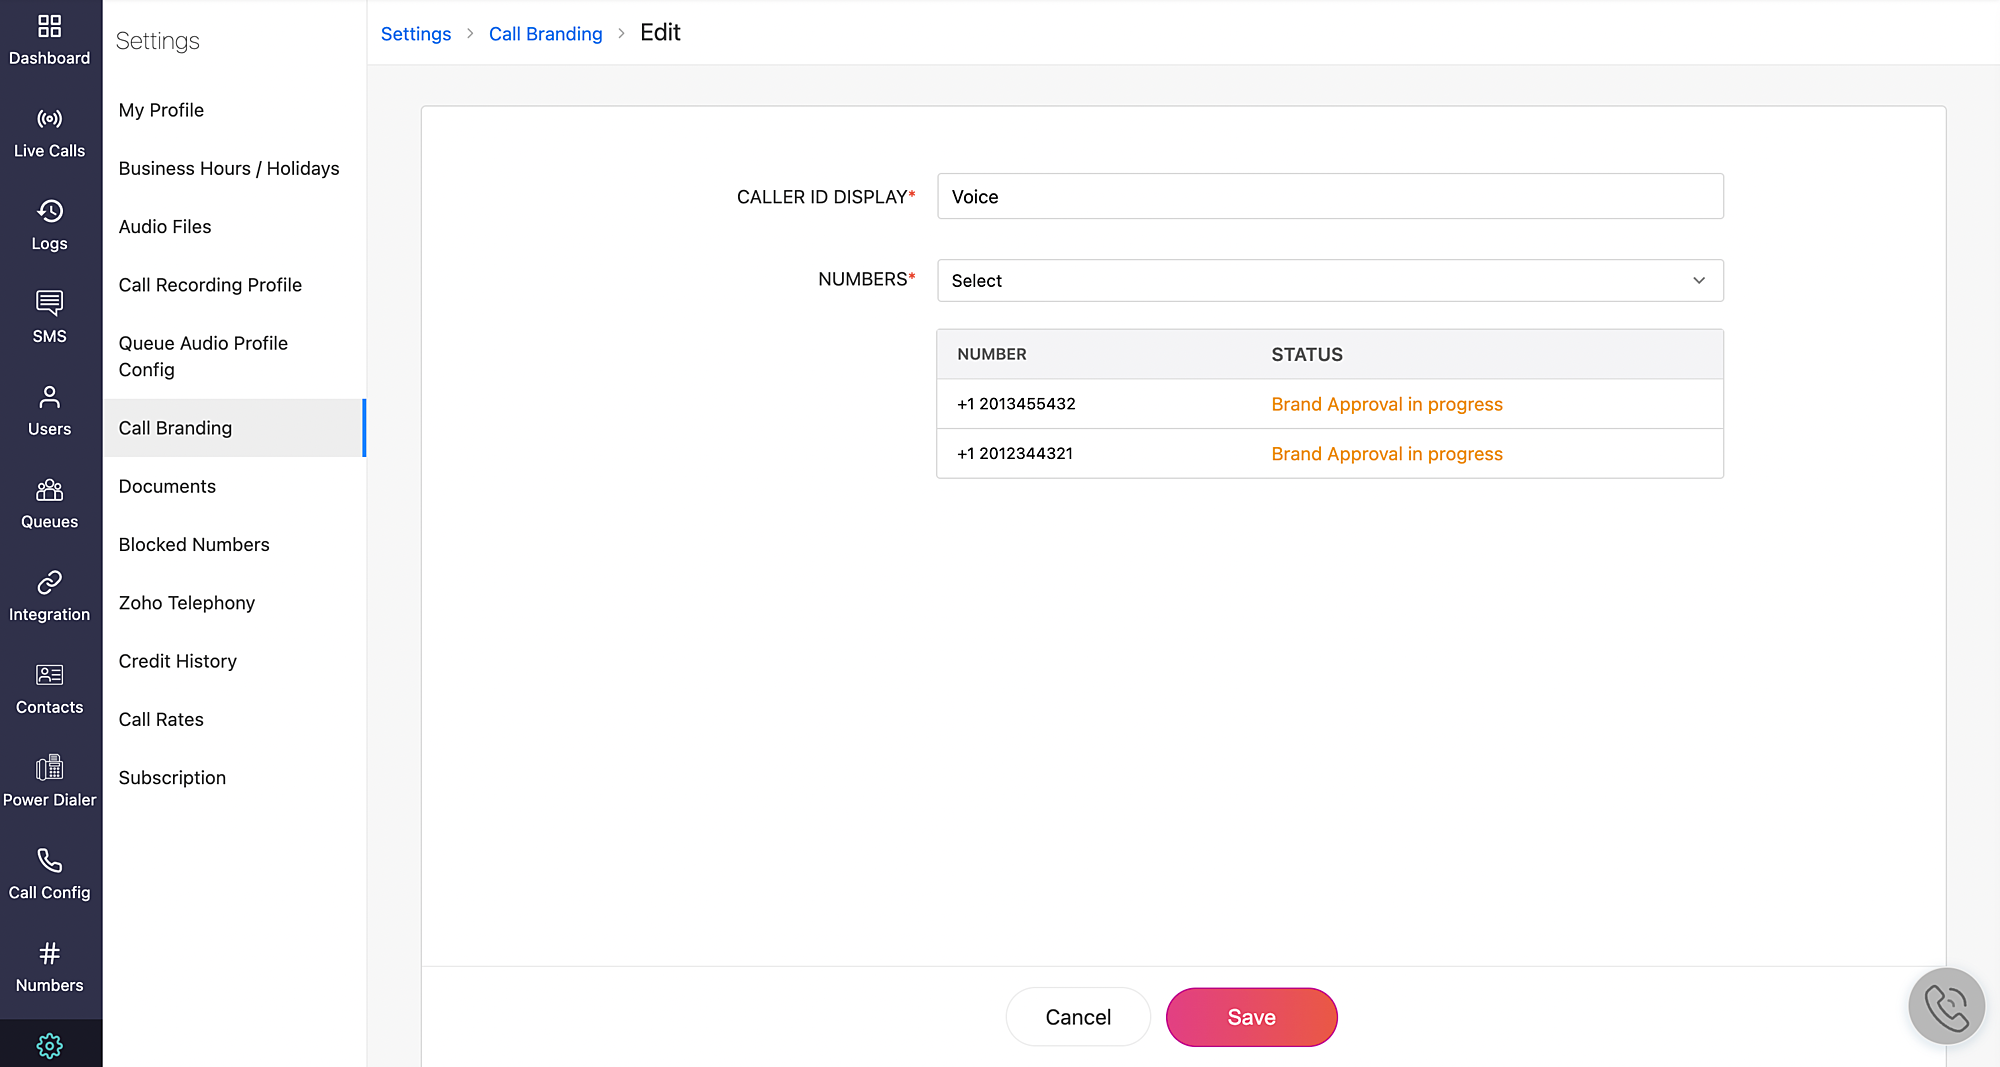Click the Caller ID Display input field

(1330, 196)
